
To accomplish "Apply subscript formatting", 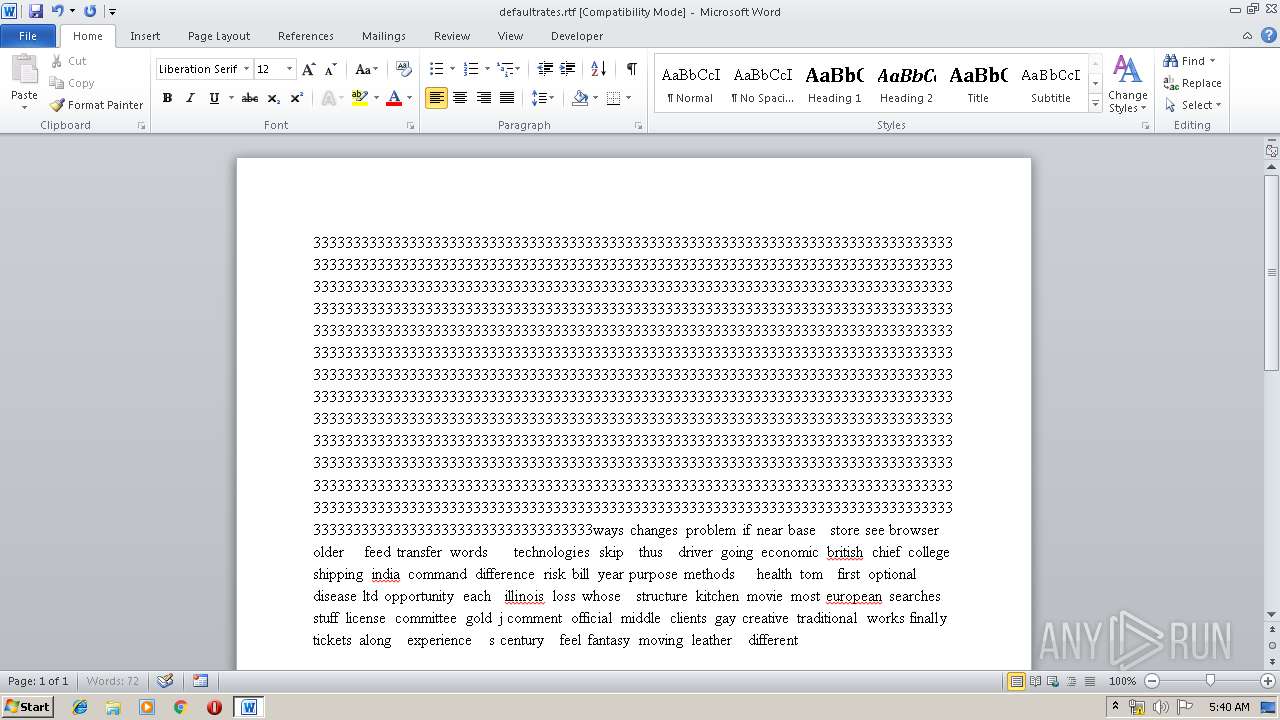I will point(274,98).
